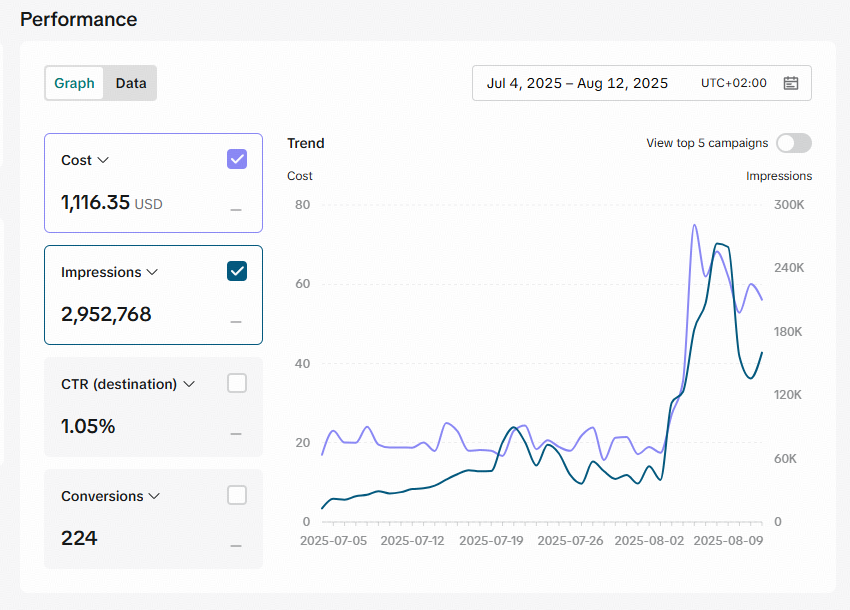Expand the Cost metric dropdown chevron
This screenshot has width=850, height=610.
coord(103,160)
